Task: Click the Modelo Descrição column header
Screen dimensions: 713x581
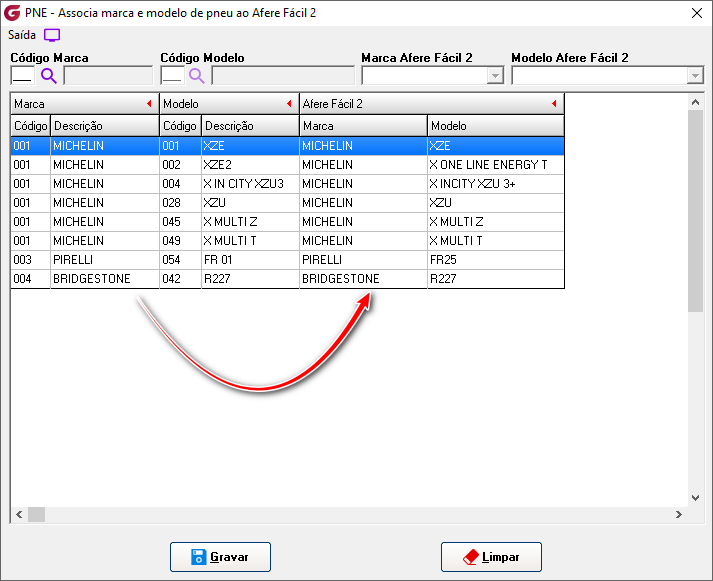Action: coord(250,125)
